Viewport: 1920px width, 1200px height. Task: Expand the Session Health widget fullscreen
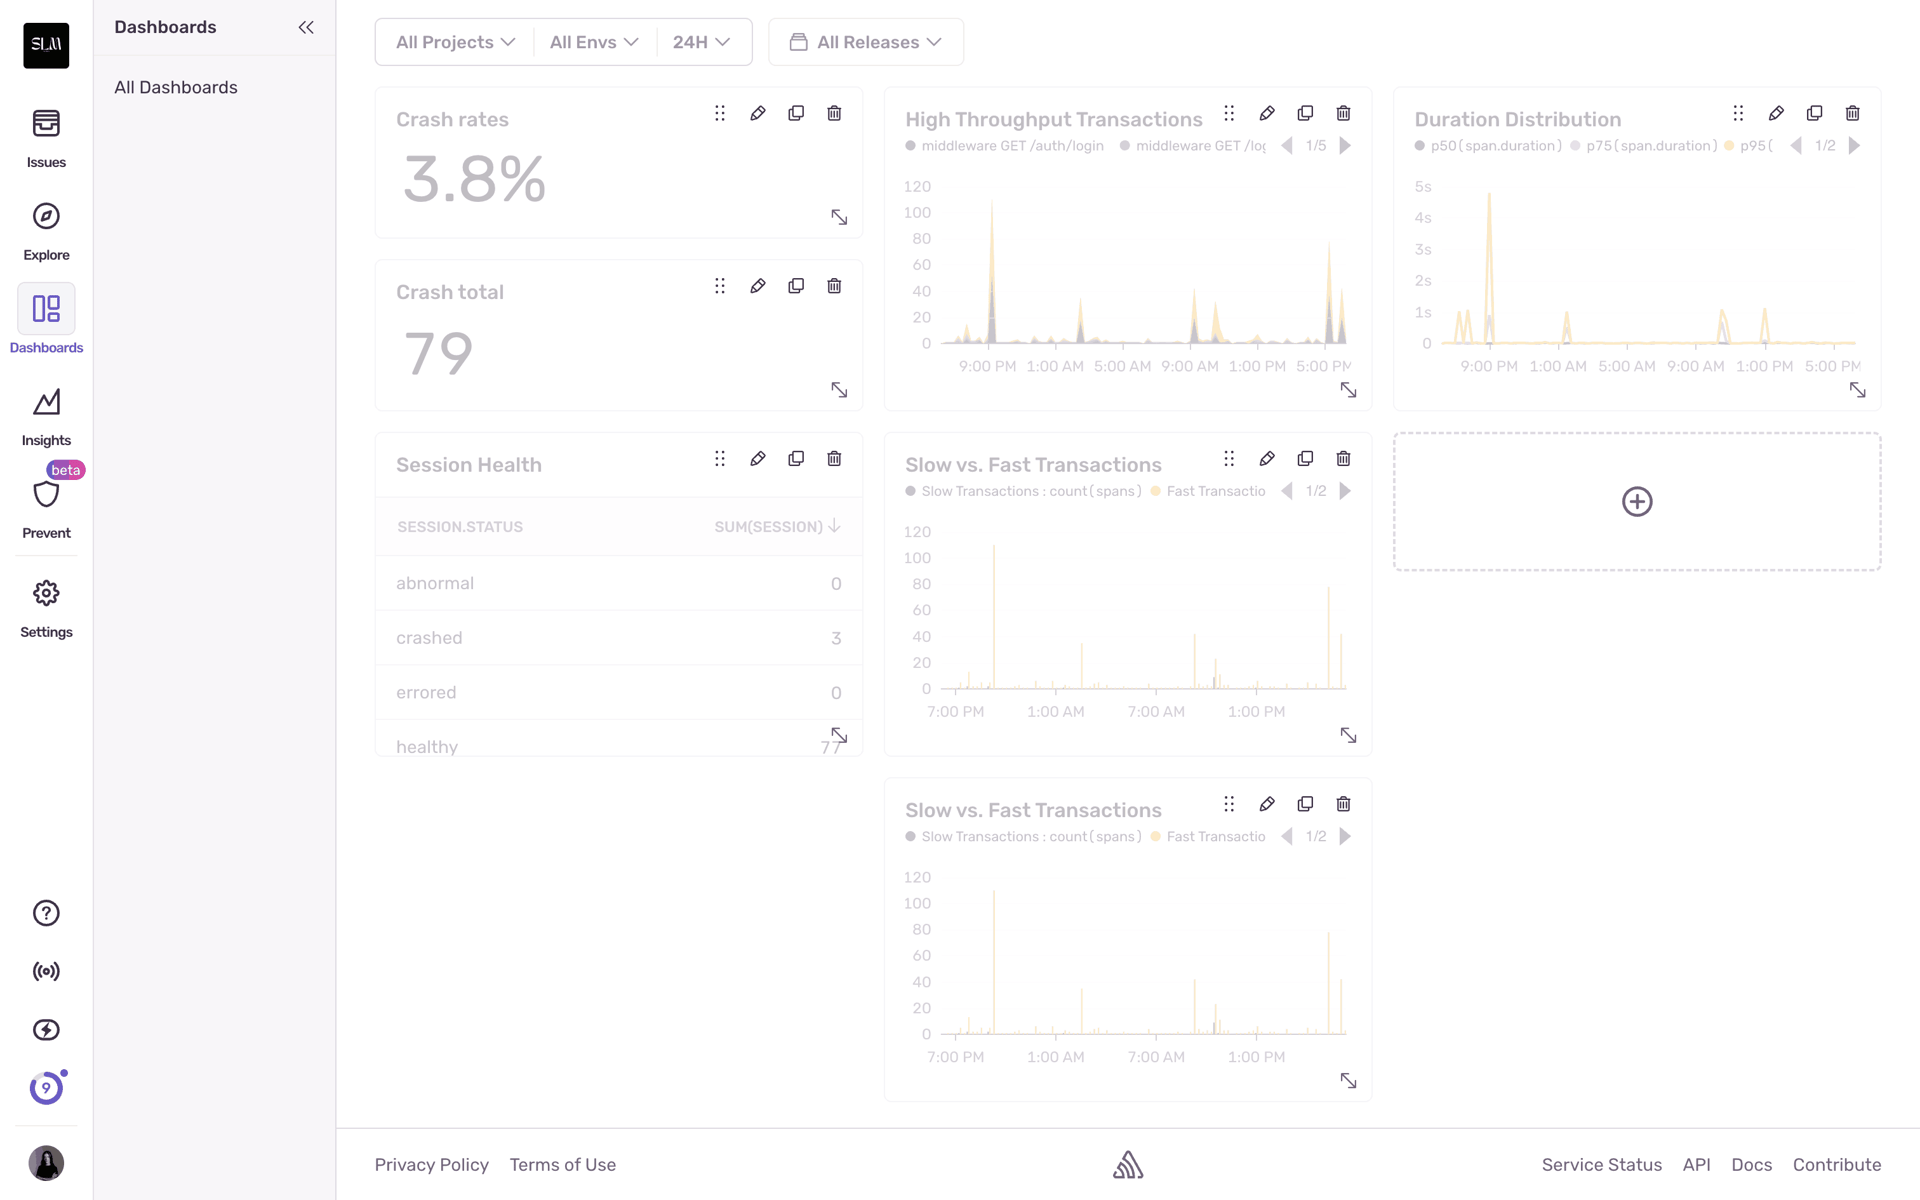point(839,736)
